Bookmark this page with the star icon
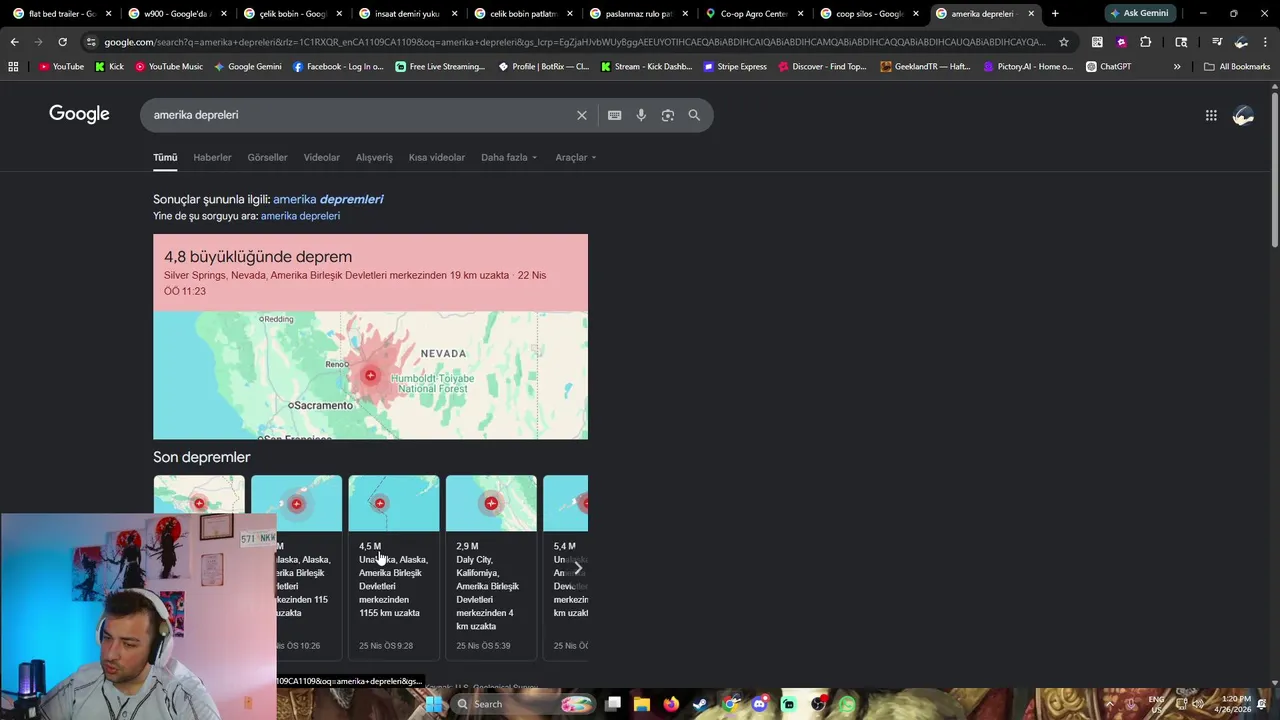Screen dimensions: 1280x720 tap(1064, 42)
